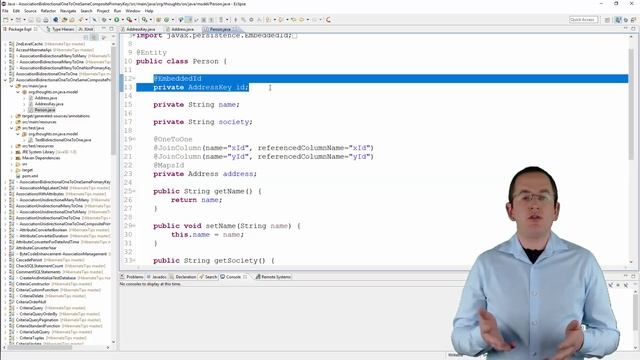Select pom.xml in Package Explorer
This screenshot has width=640, height=360.
(x=30, y=176)
